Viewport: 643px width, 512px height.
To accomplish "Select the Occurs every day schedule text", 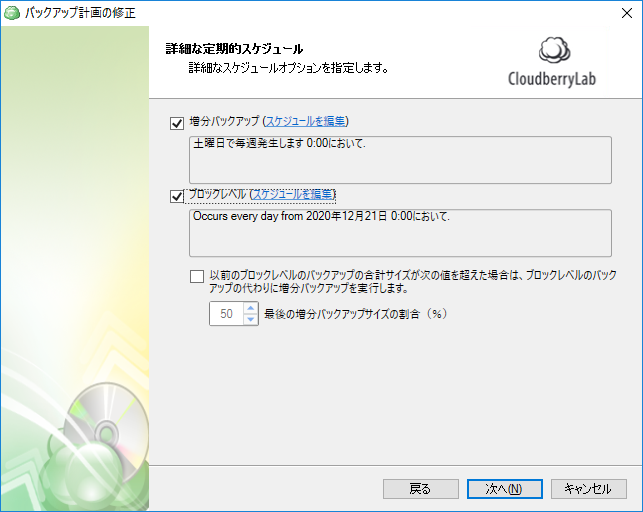I will click(x=321, y=216).
